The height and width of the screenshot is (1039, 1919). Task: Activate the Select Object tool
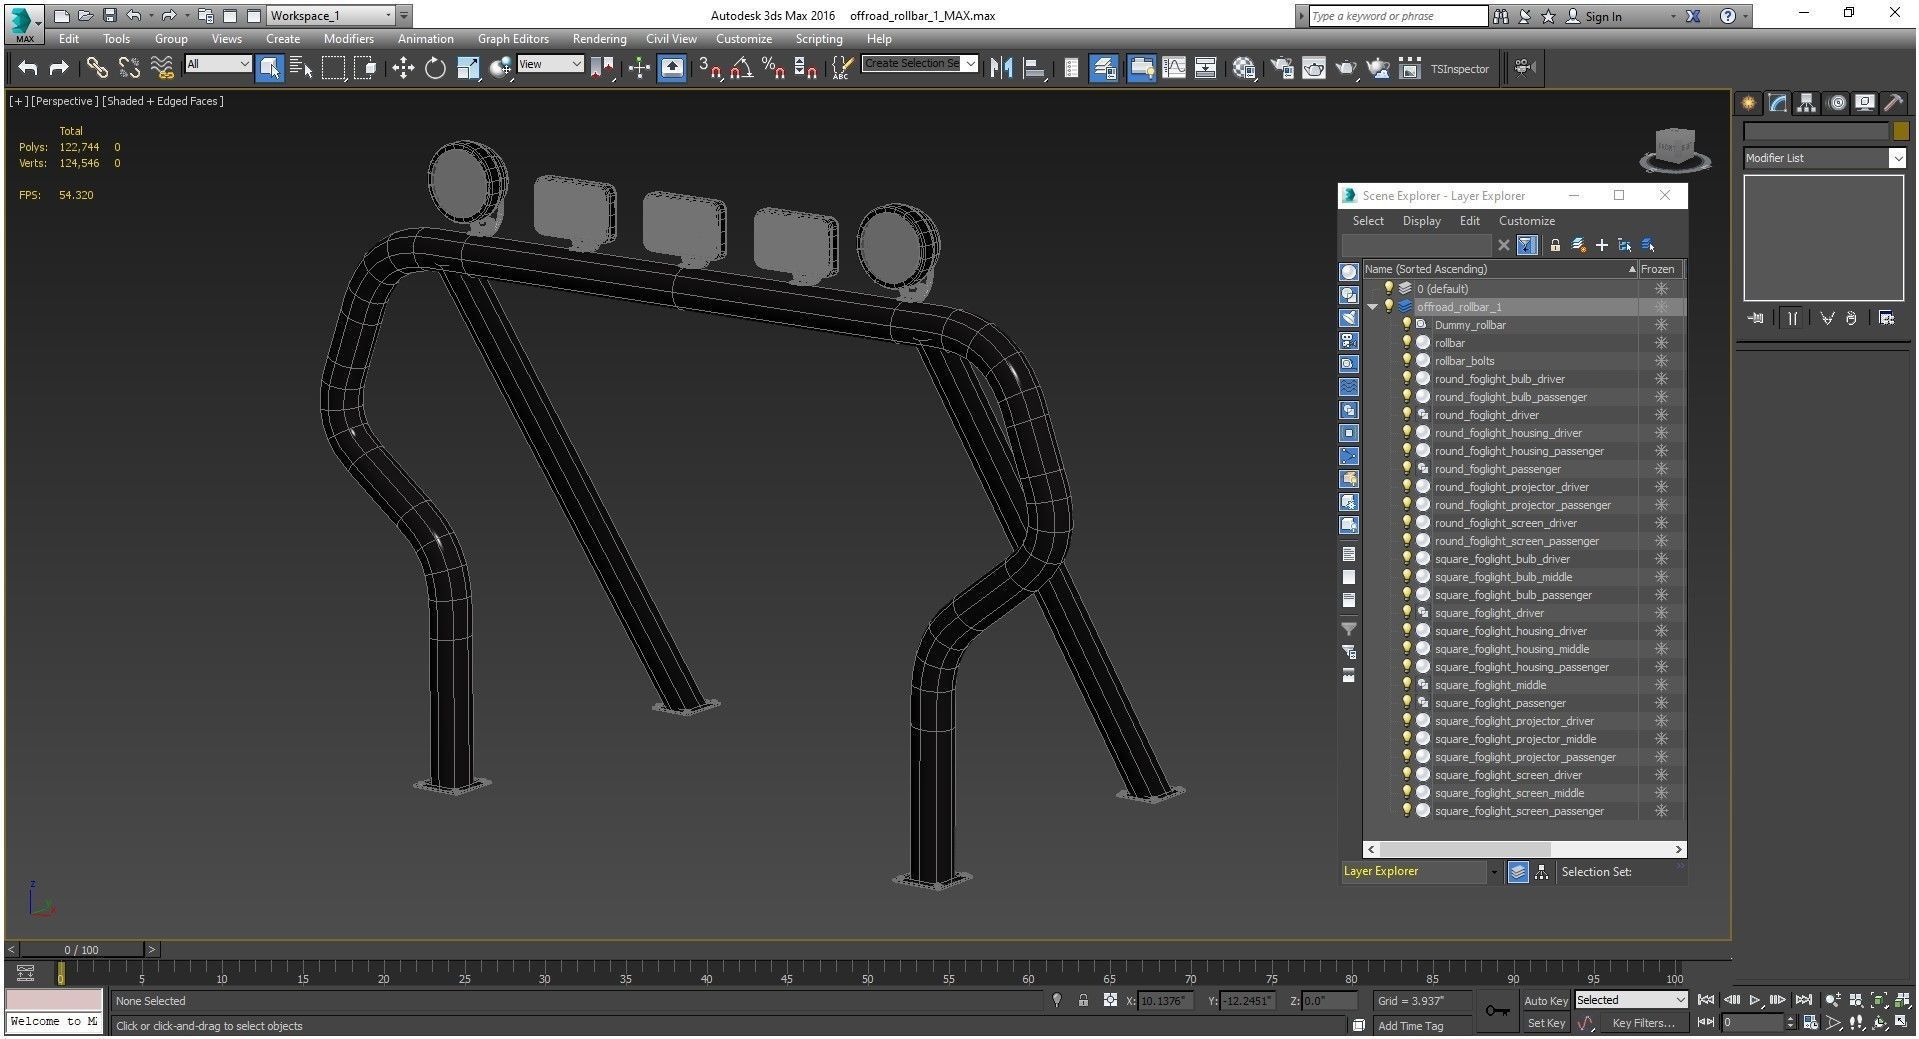(269, 68)
